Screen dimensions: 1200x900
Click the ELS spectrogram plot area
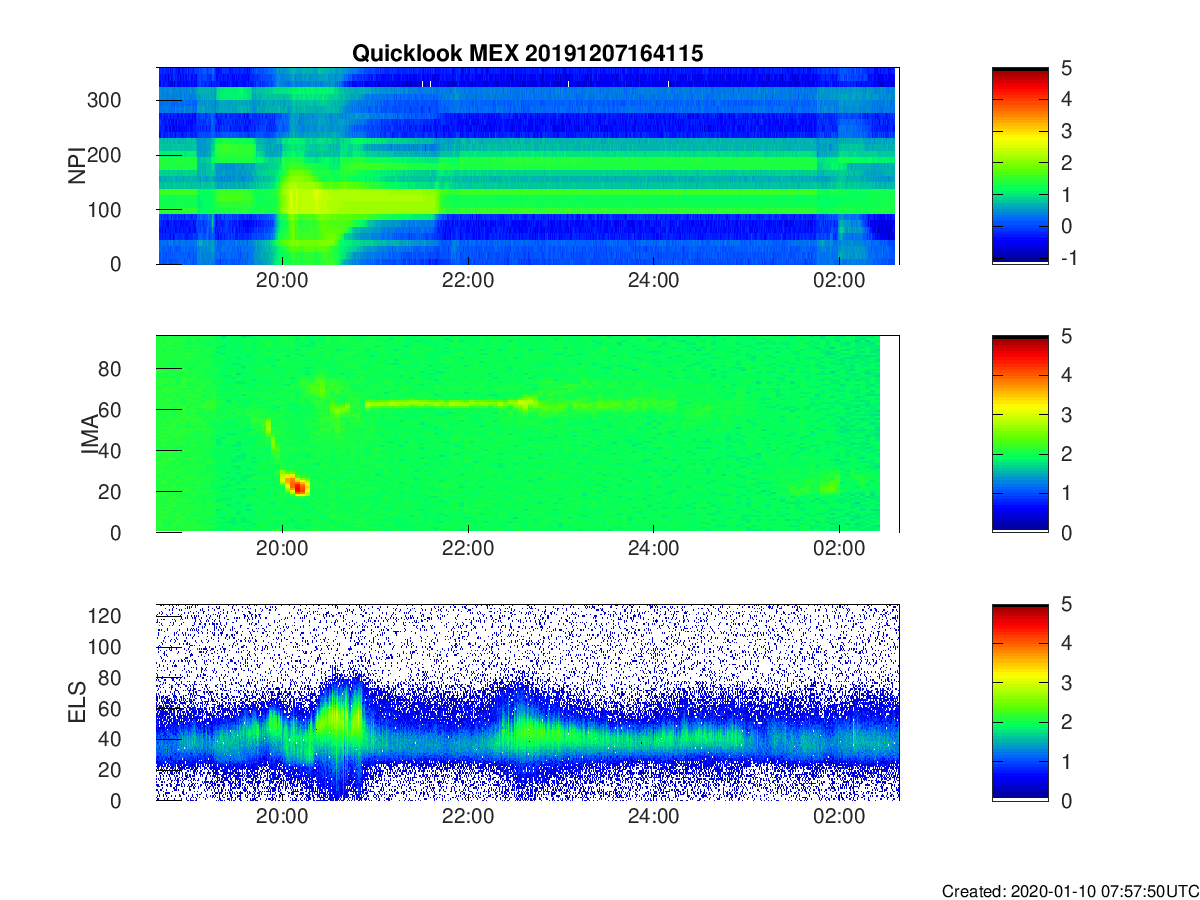coord(528,702)
